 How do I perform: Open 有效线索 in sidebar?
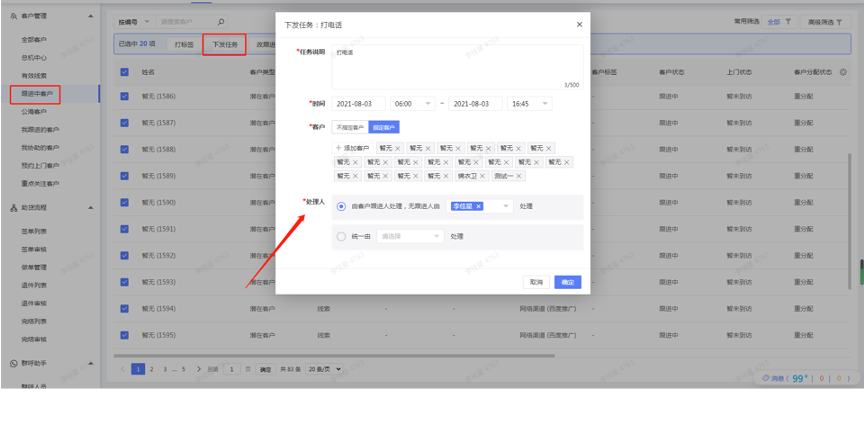click(34, 75)
